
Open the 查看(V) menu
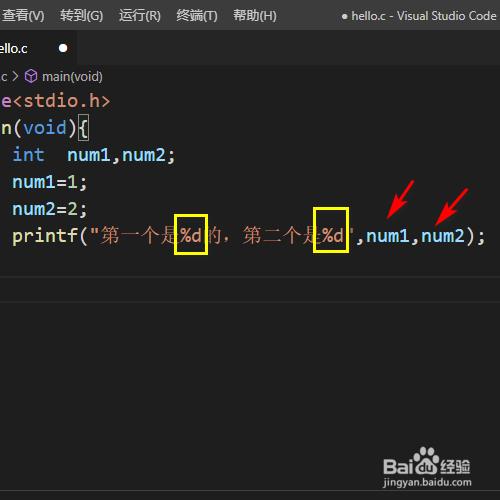(x=23, y=15)
